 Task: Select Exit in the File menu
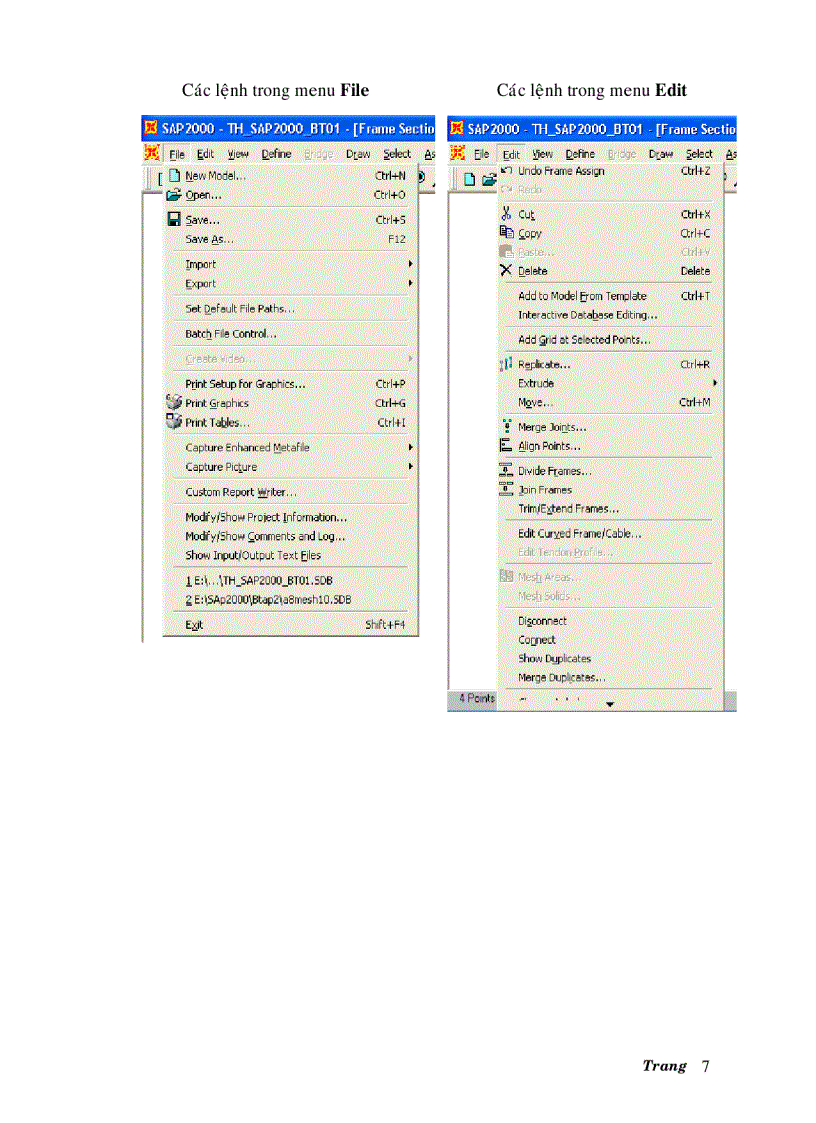point(194,625)
